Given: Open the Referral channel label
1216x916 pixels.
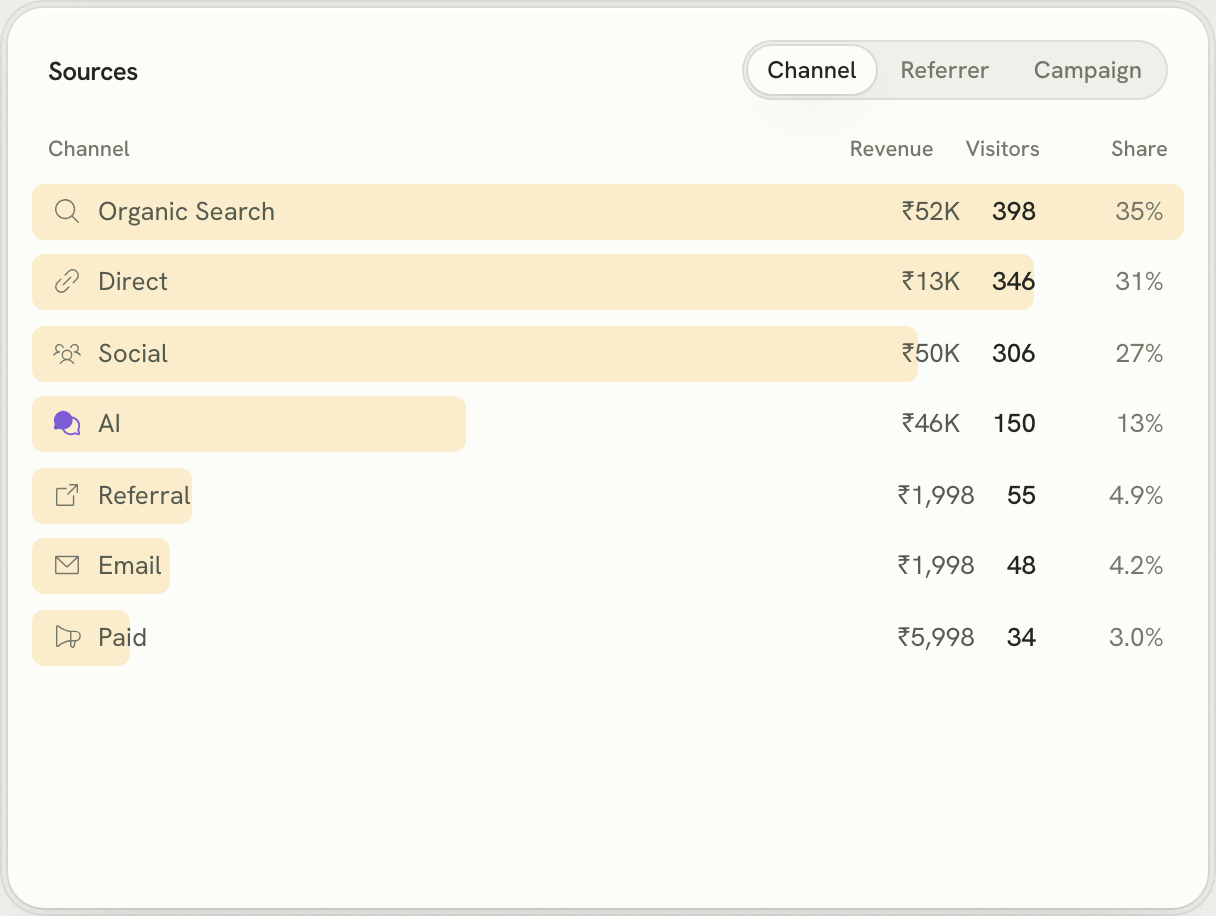Looking at the screenshot, I should tap(144, 495).
